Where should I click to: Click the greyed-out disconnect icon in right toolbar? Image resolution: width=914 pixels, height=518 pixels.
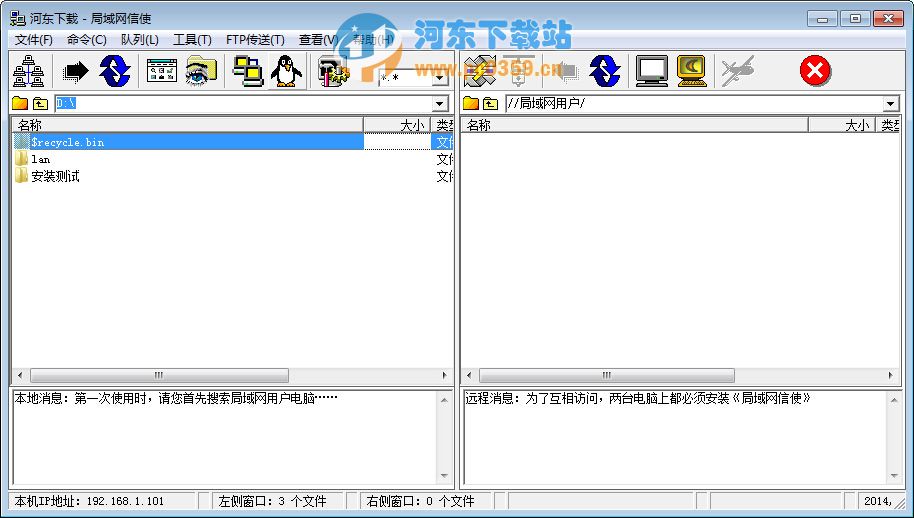[x=518, y=71]
